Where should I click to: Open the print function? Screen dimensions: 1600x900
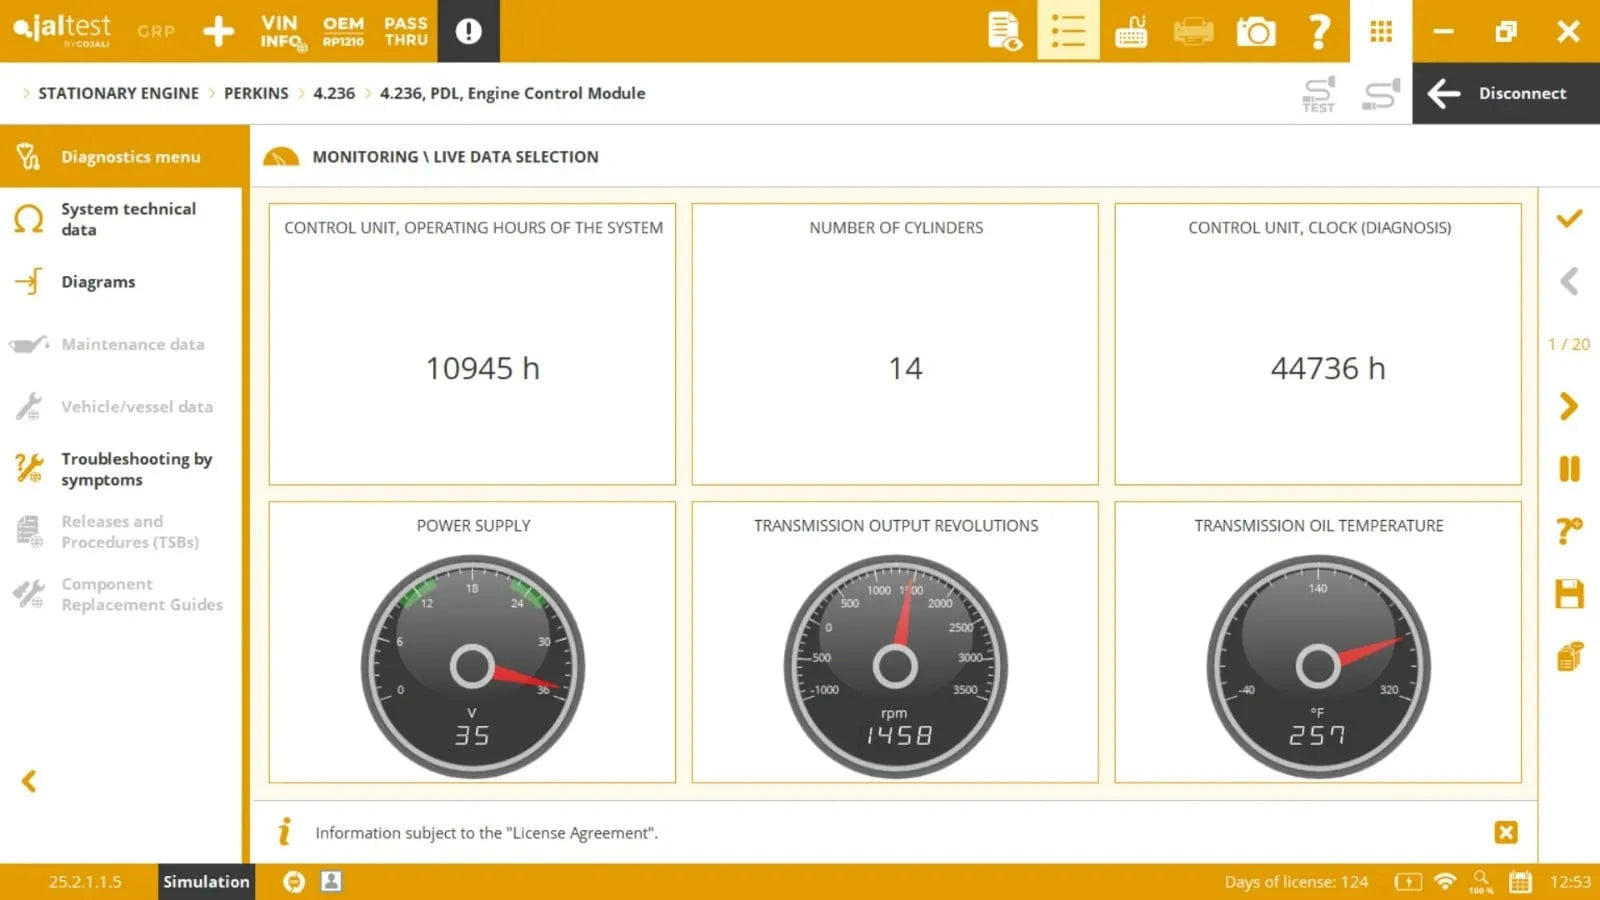[1193, 31]
